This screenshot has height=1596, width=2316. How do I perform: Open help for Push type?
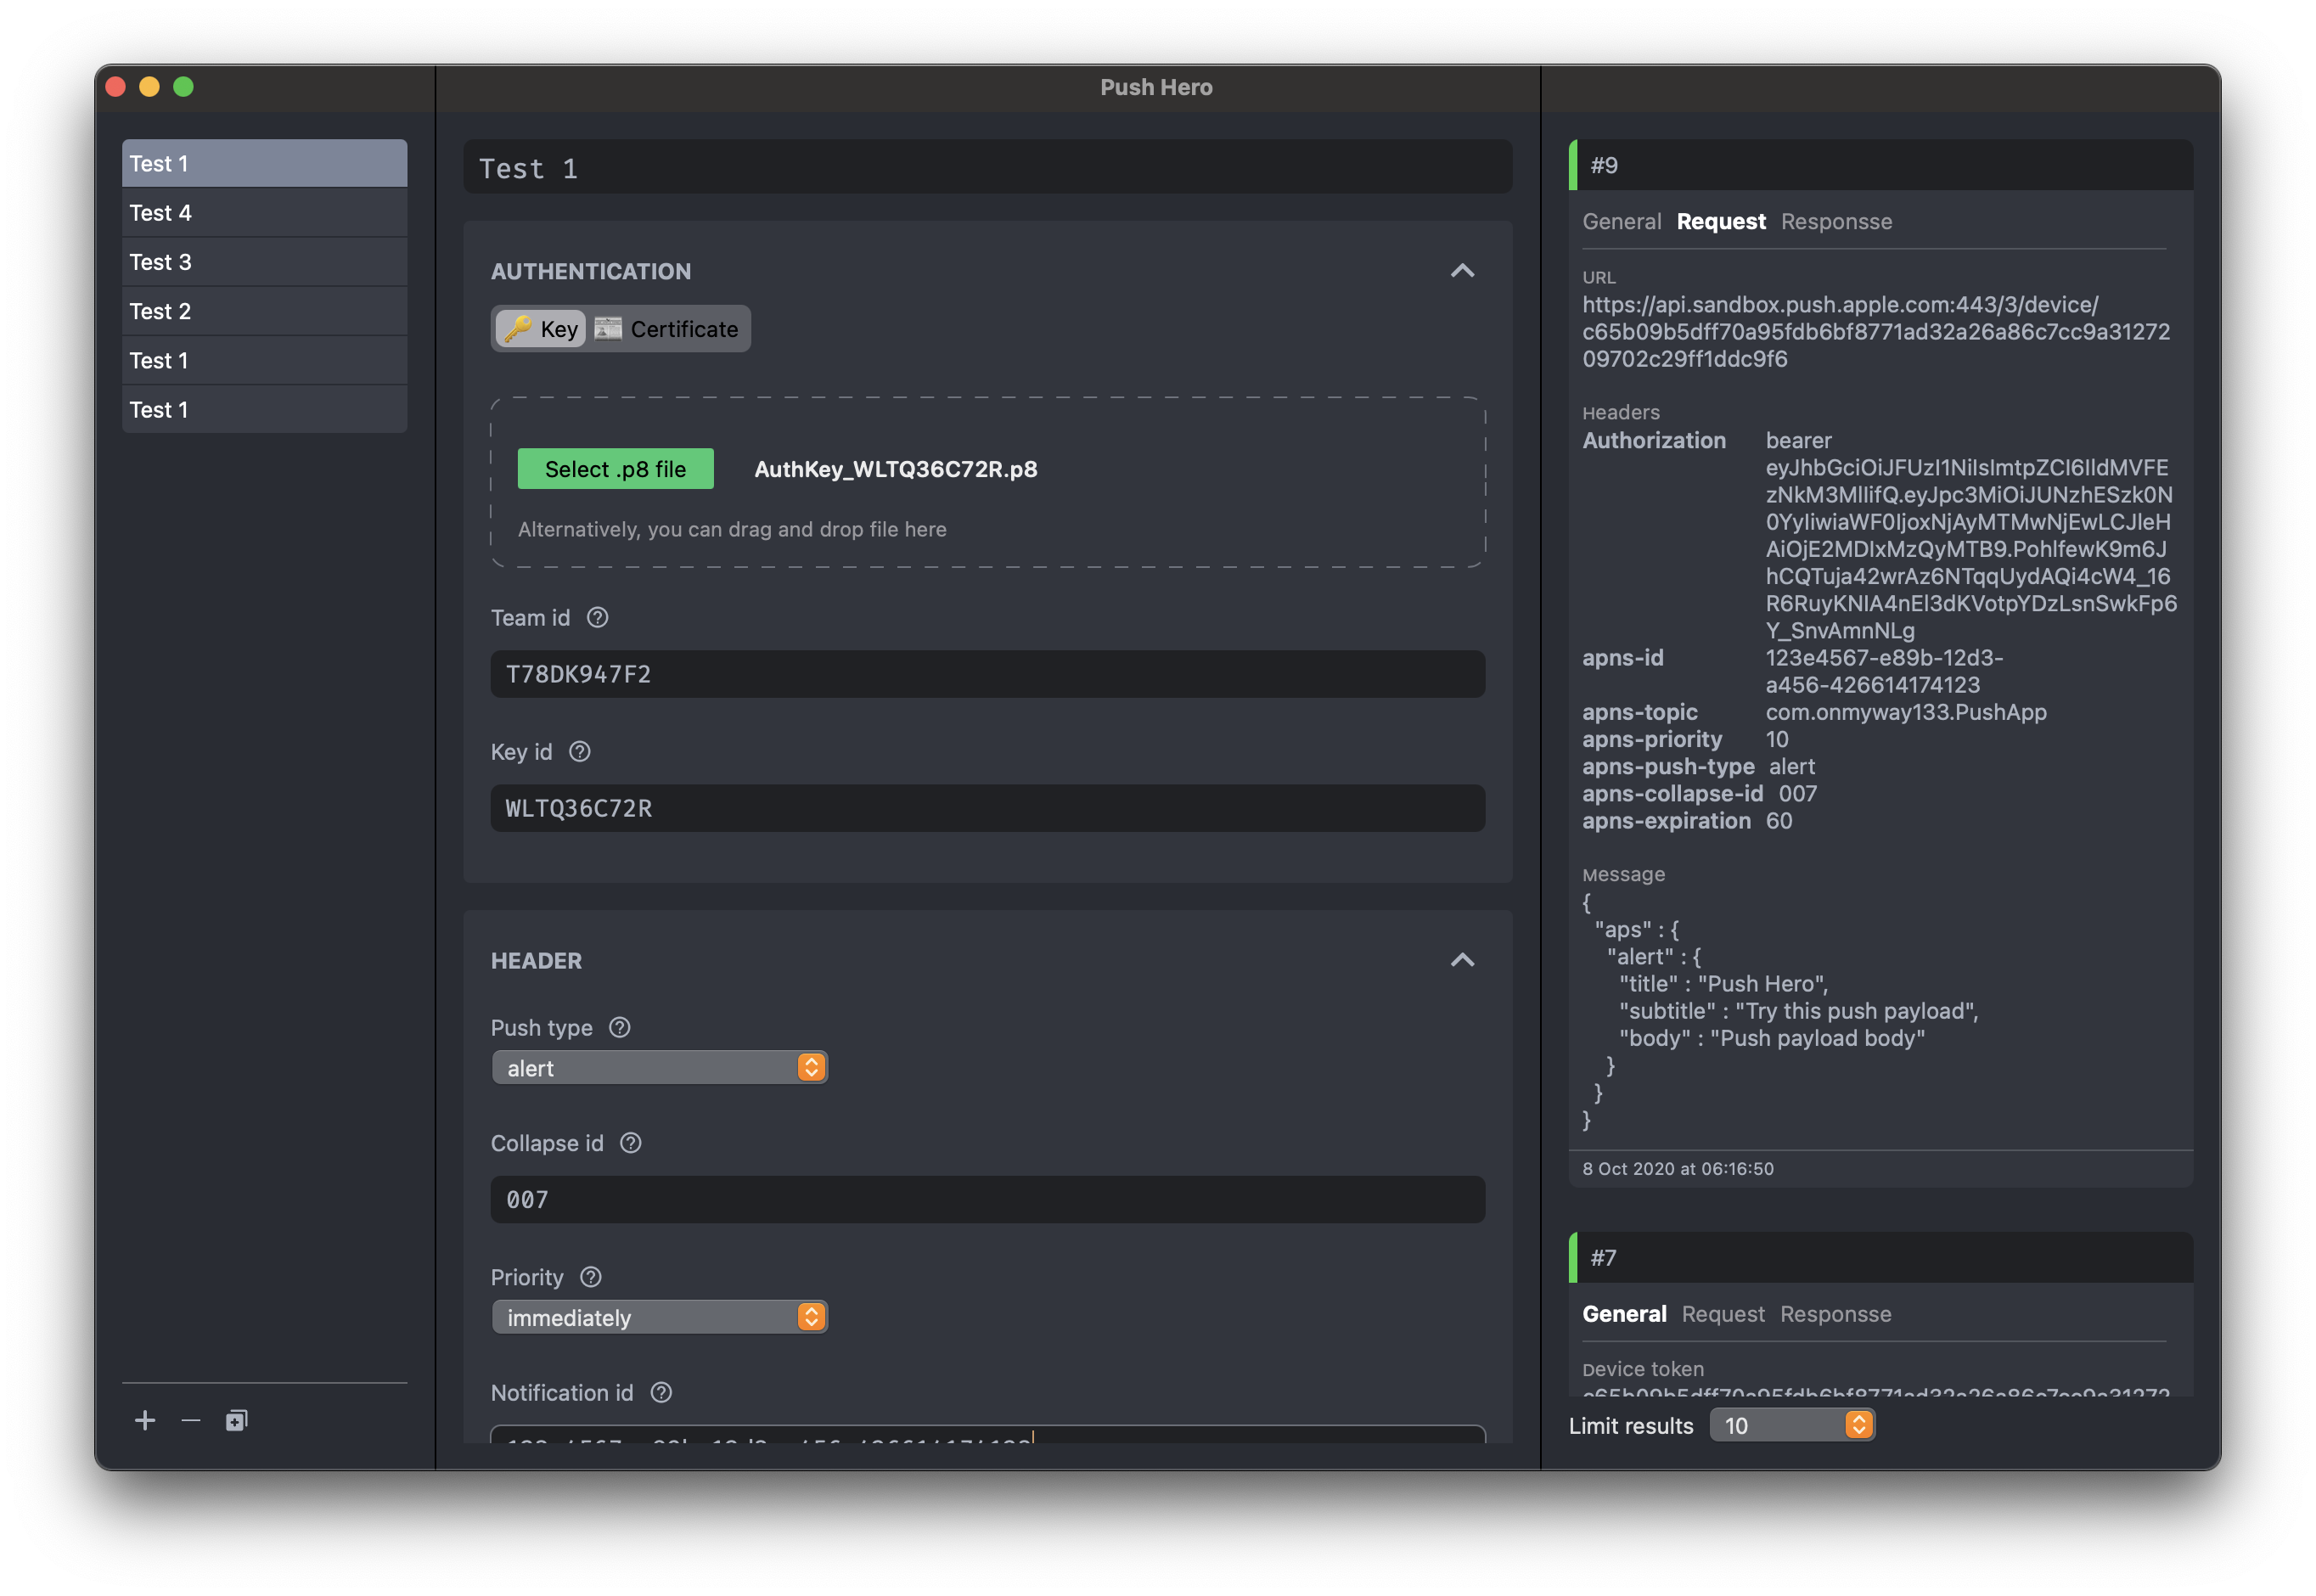coord(620,1028)
